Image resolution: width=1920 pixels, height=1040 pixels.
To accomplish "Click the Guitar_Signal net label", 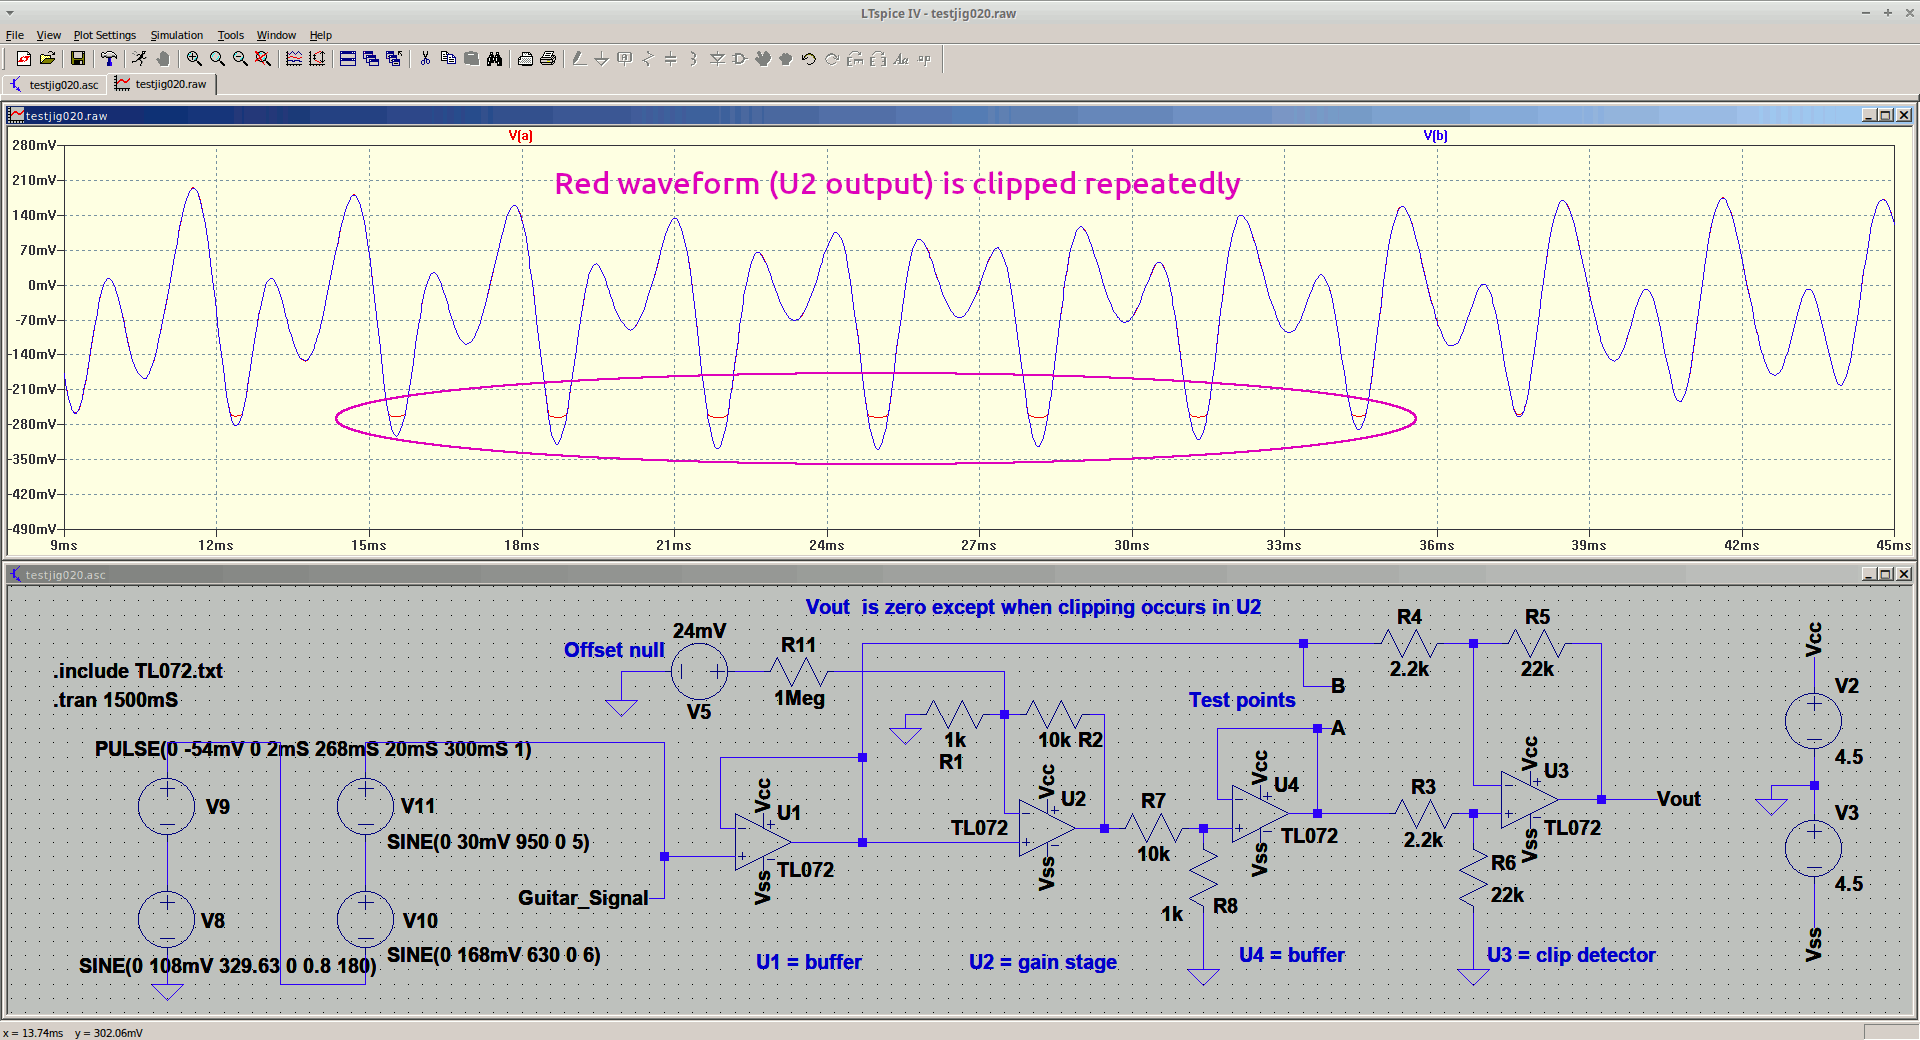I will [583, 898].
